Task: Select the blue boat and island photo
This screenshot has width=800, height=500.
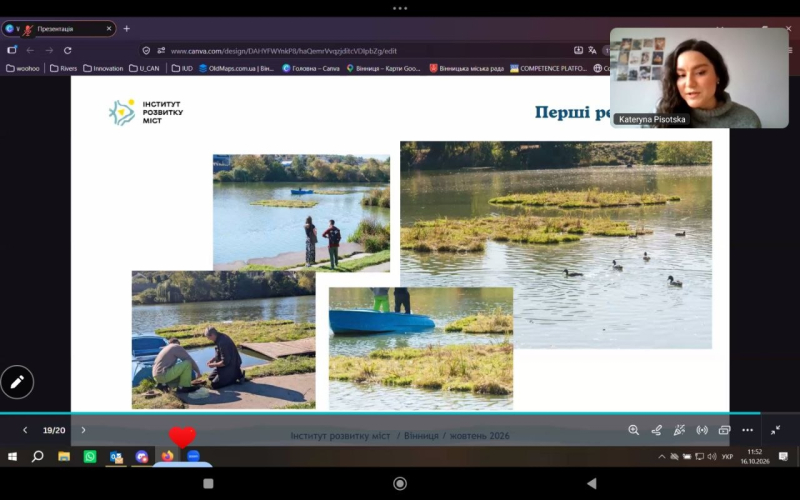Action: click(x=421, y=348)
